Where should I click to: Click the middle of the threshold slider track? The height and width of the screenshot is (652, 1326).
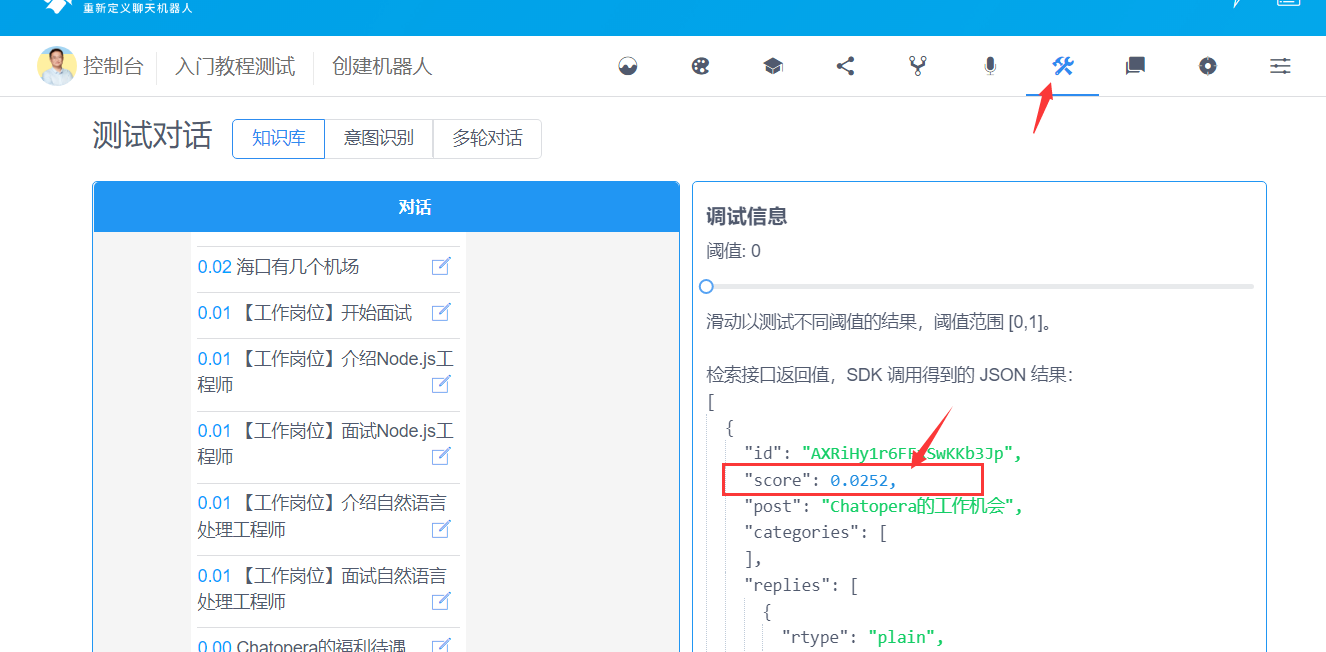980,286
